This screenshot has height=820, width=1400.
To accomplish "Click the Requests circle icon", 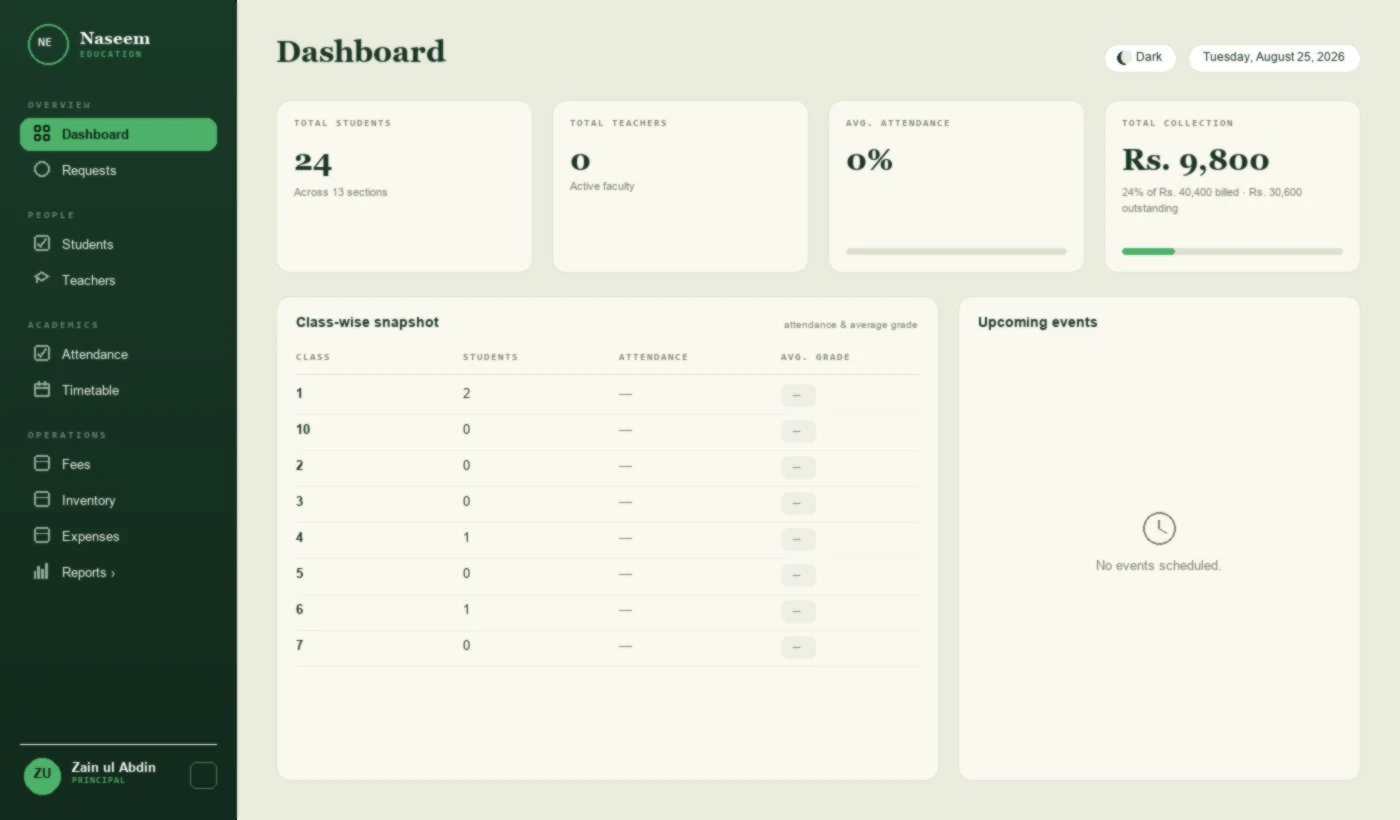I will (x=42, y=170).
